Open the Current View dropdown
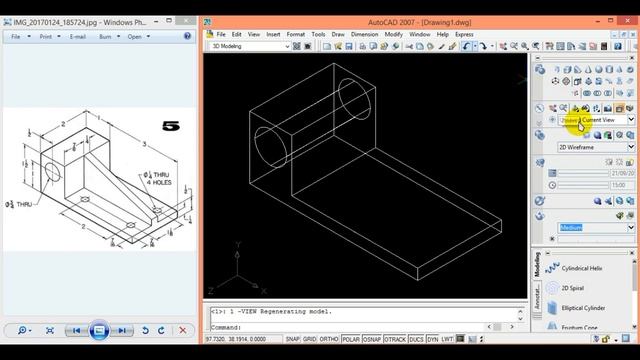This screenshot has width=640, height=360. click(x=631, y=120)
